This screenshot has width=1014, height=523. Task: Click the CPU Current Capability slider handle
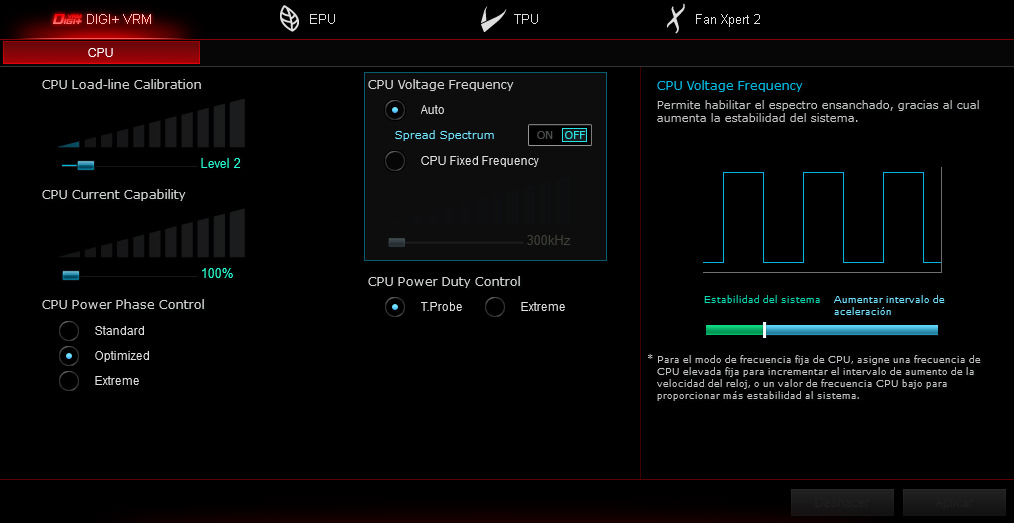tap(70, 274)
